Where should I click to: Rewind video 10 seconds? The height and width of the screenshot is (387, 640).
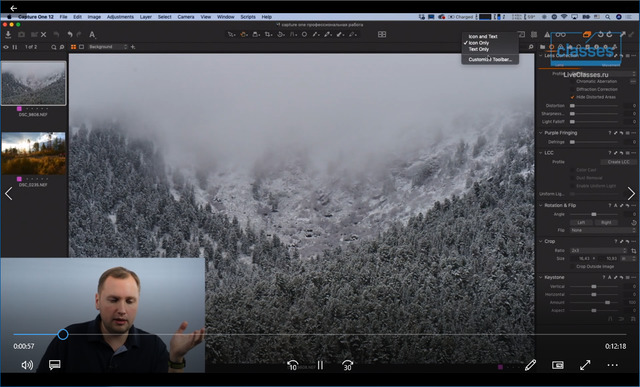pyautogui.click(x=293, y=365)
